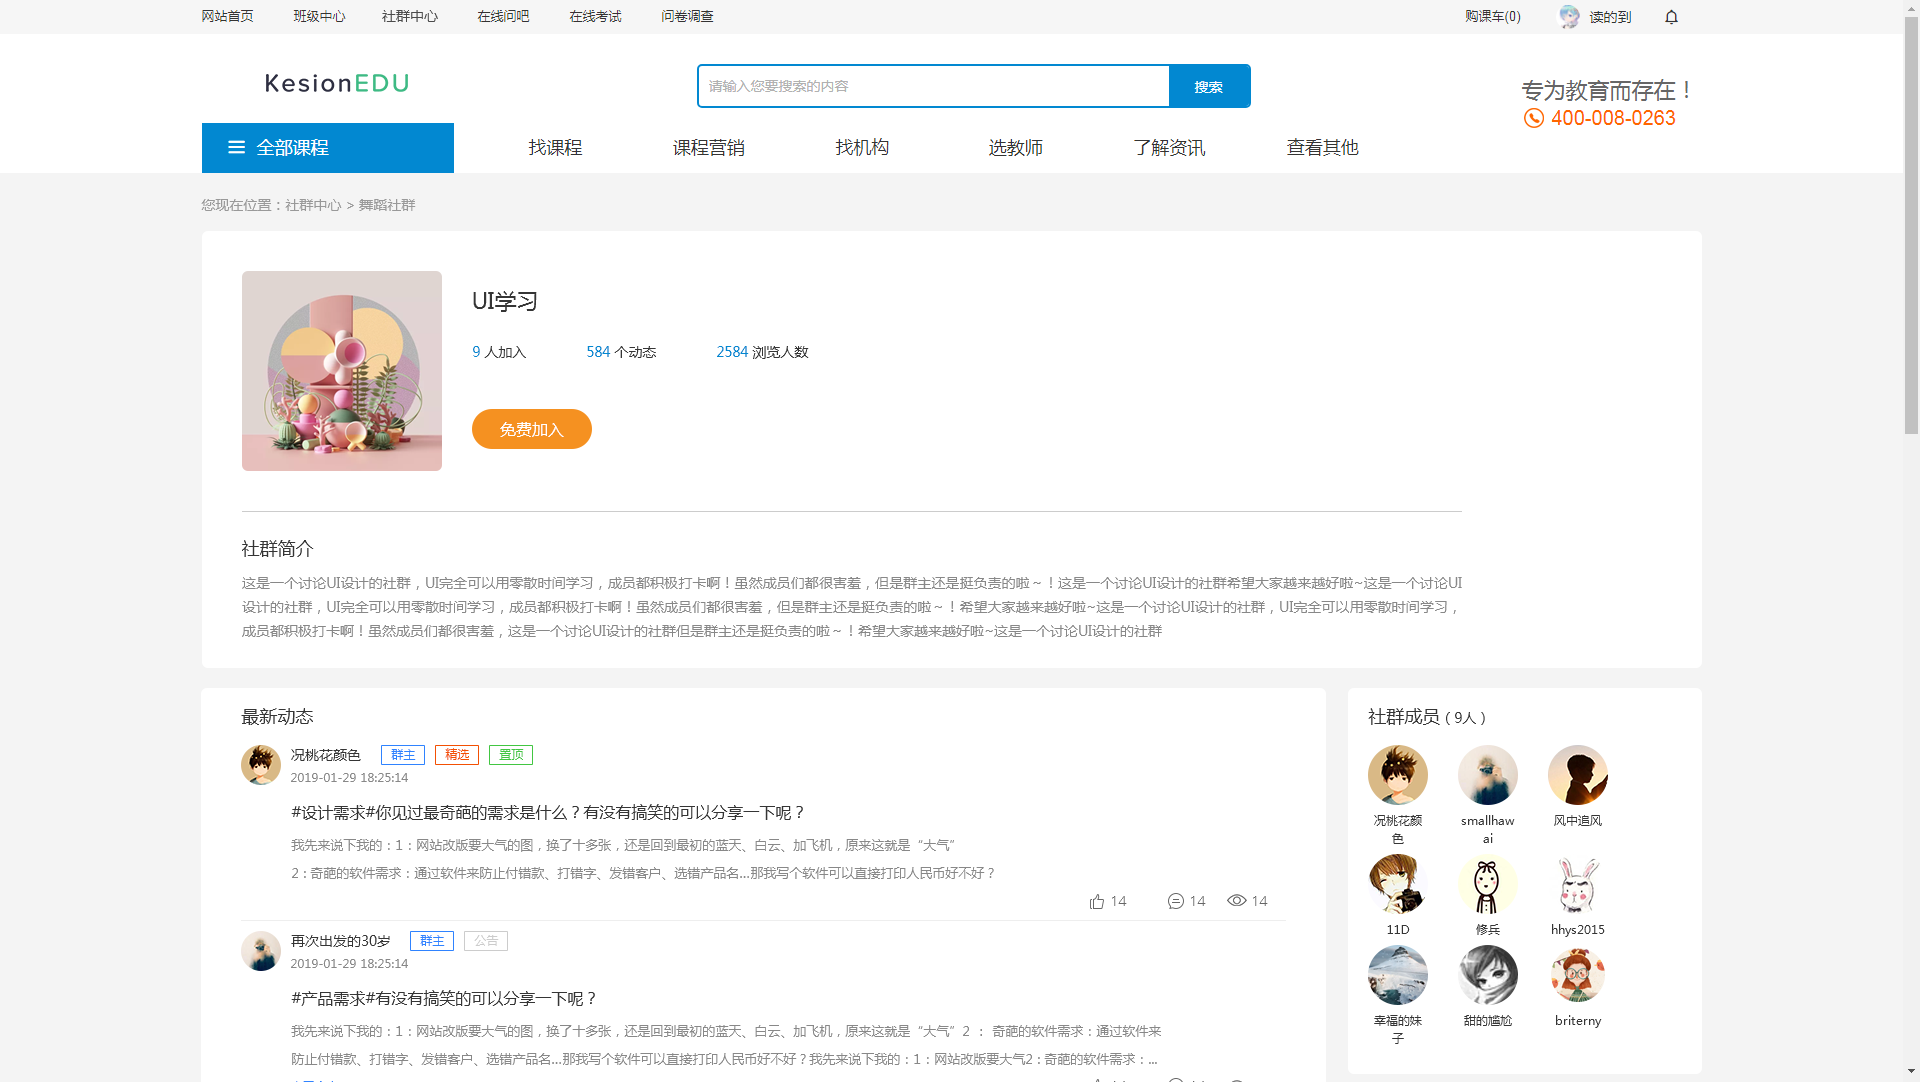The width and height of the screenshot is (1920, 1082).
Task: Open comments on the first post
Action: 1176,901
